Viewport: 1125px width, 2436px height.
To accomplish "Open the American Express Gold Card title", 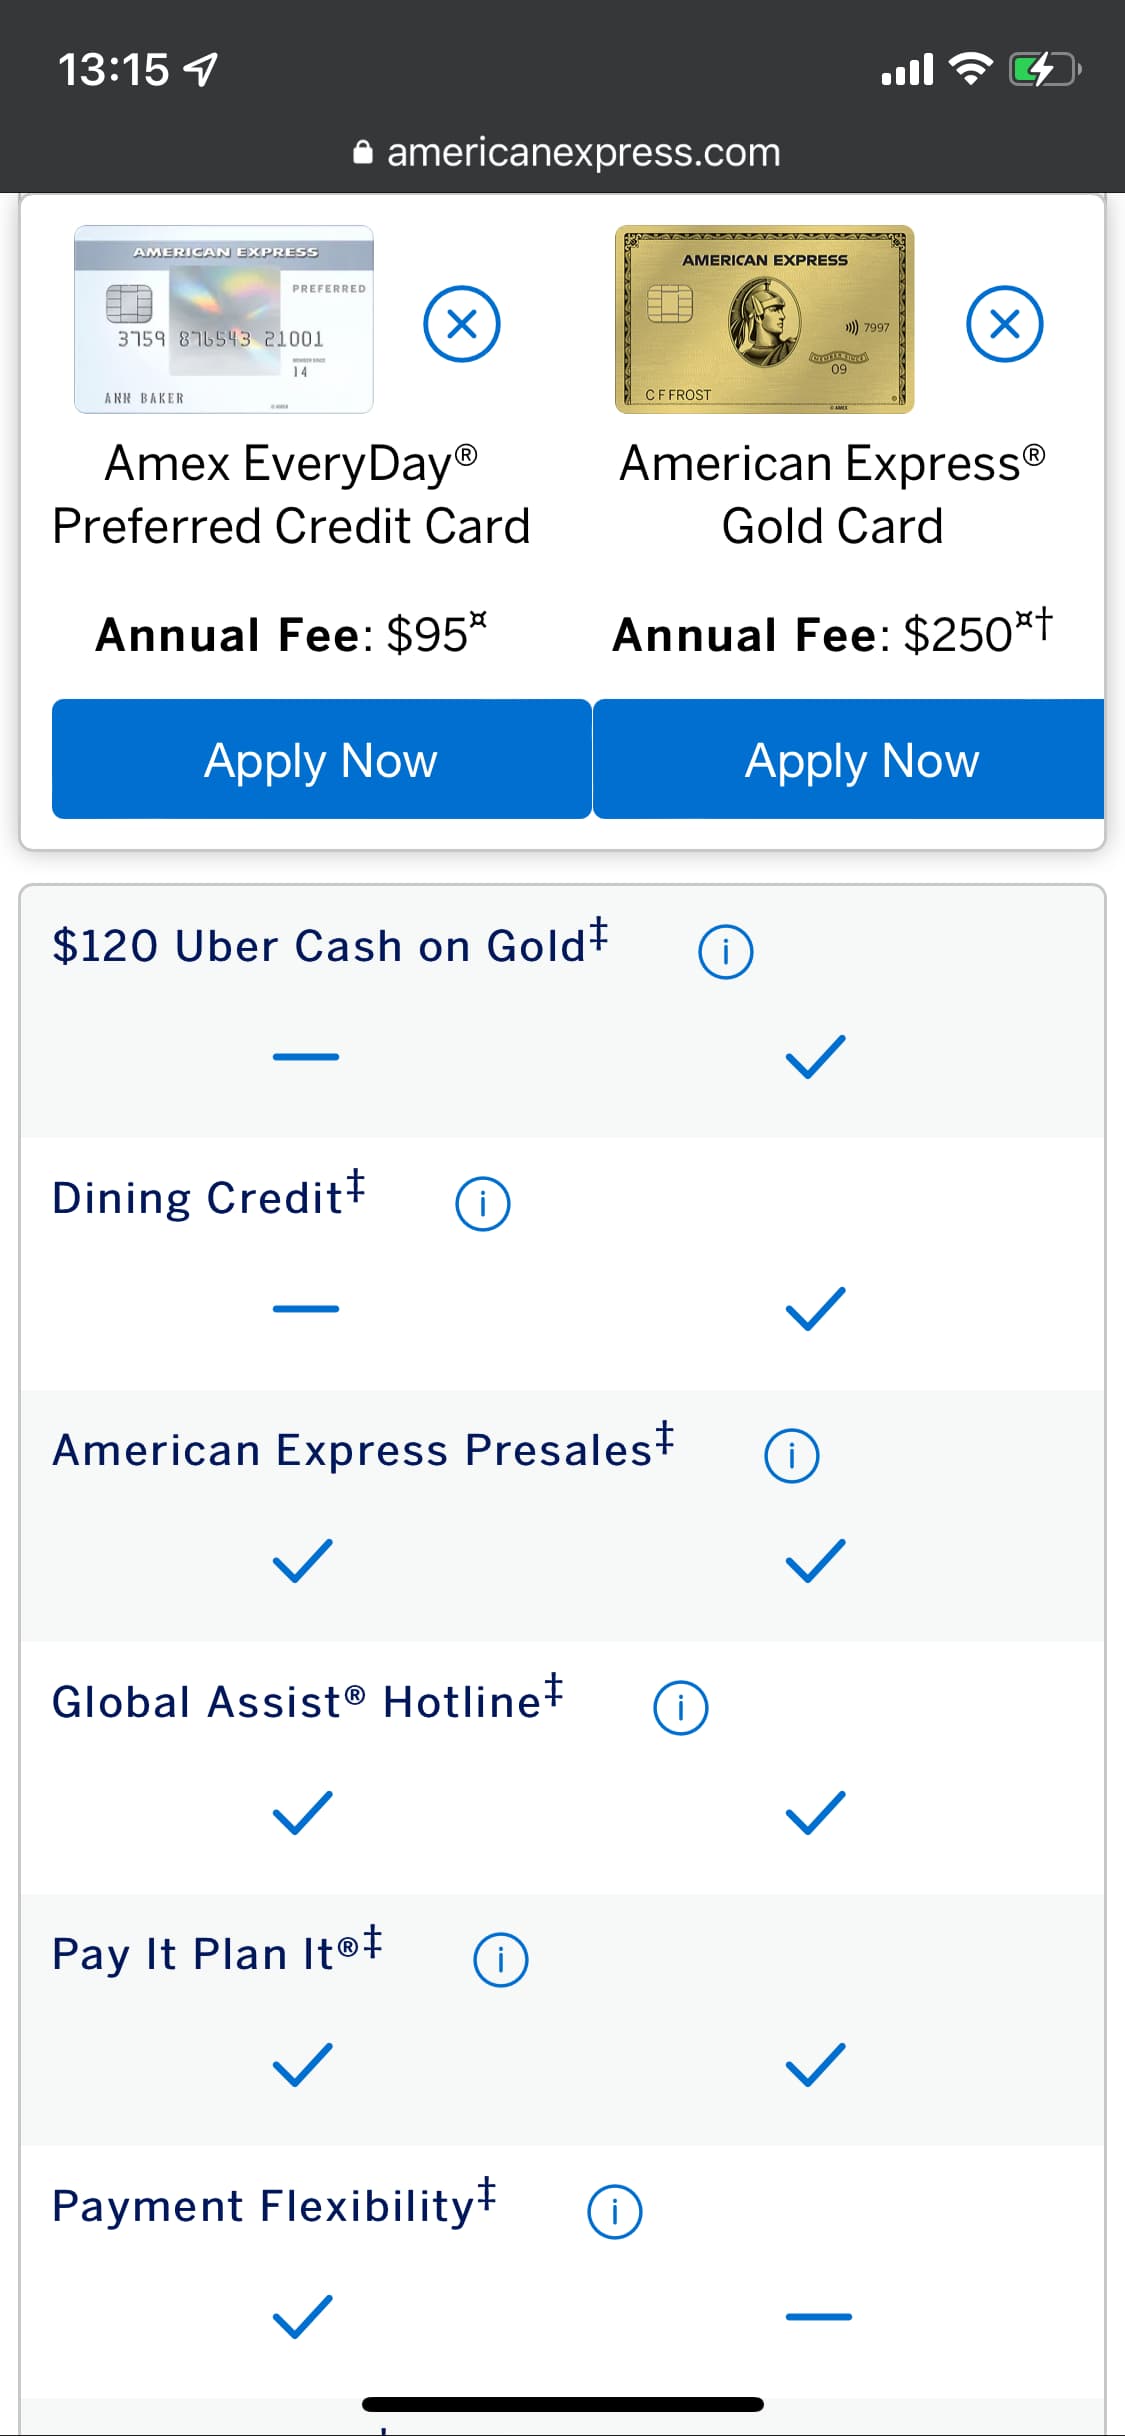I will 832,494.
